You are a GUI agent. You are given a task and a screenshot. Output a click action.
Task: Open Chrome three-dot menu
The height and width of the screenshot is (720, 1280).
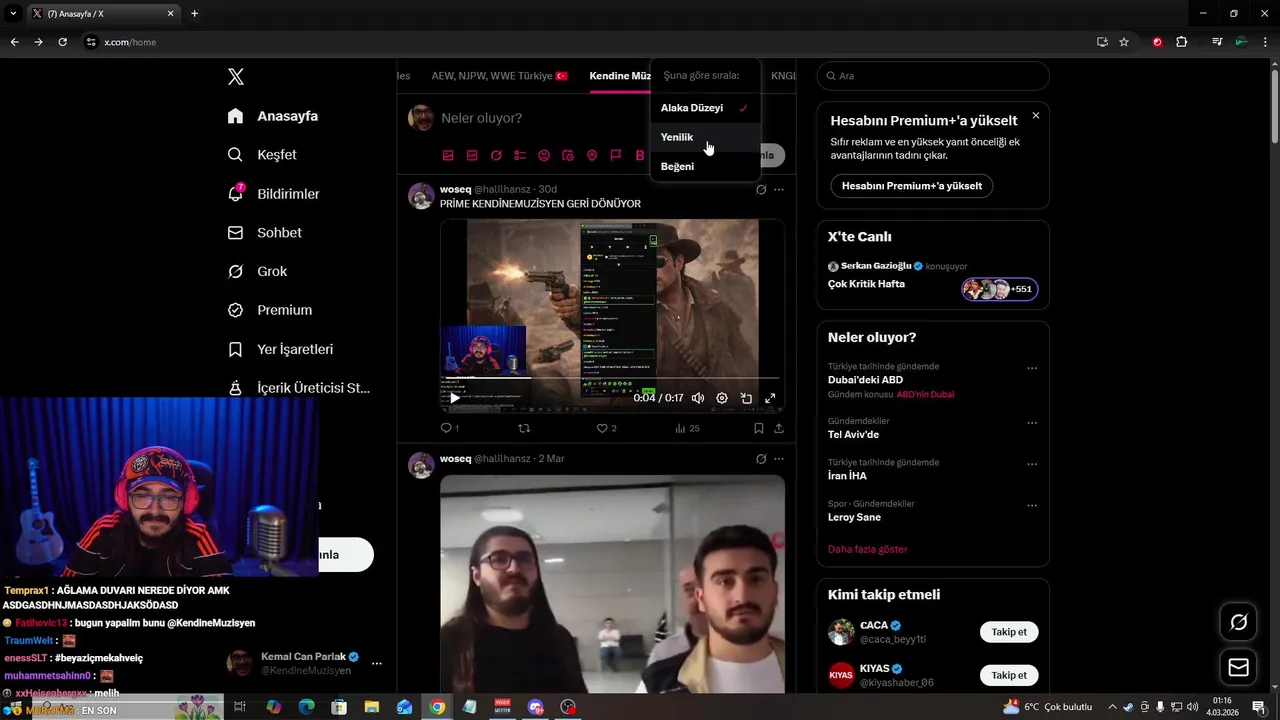(x=1265, y=42)
